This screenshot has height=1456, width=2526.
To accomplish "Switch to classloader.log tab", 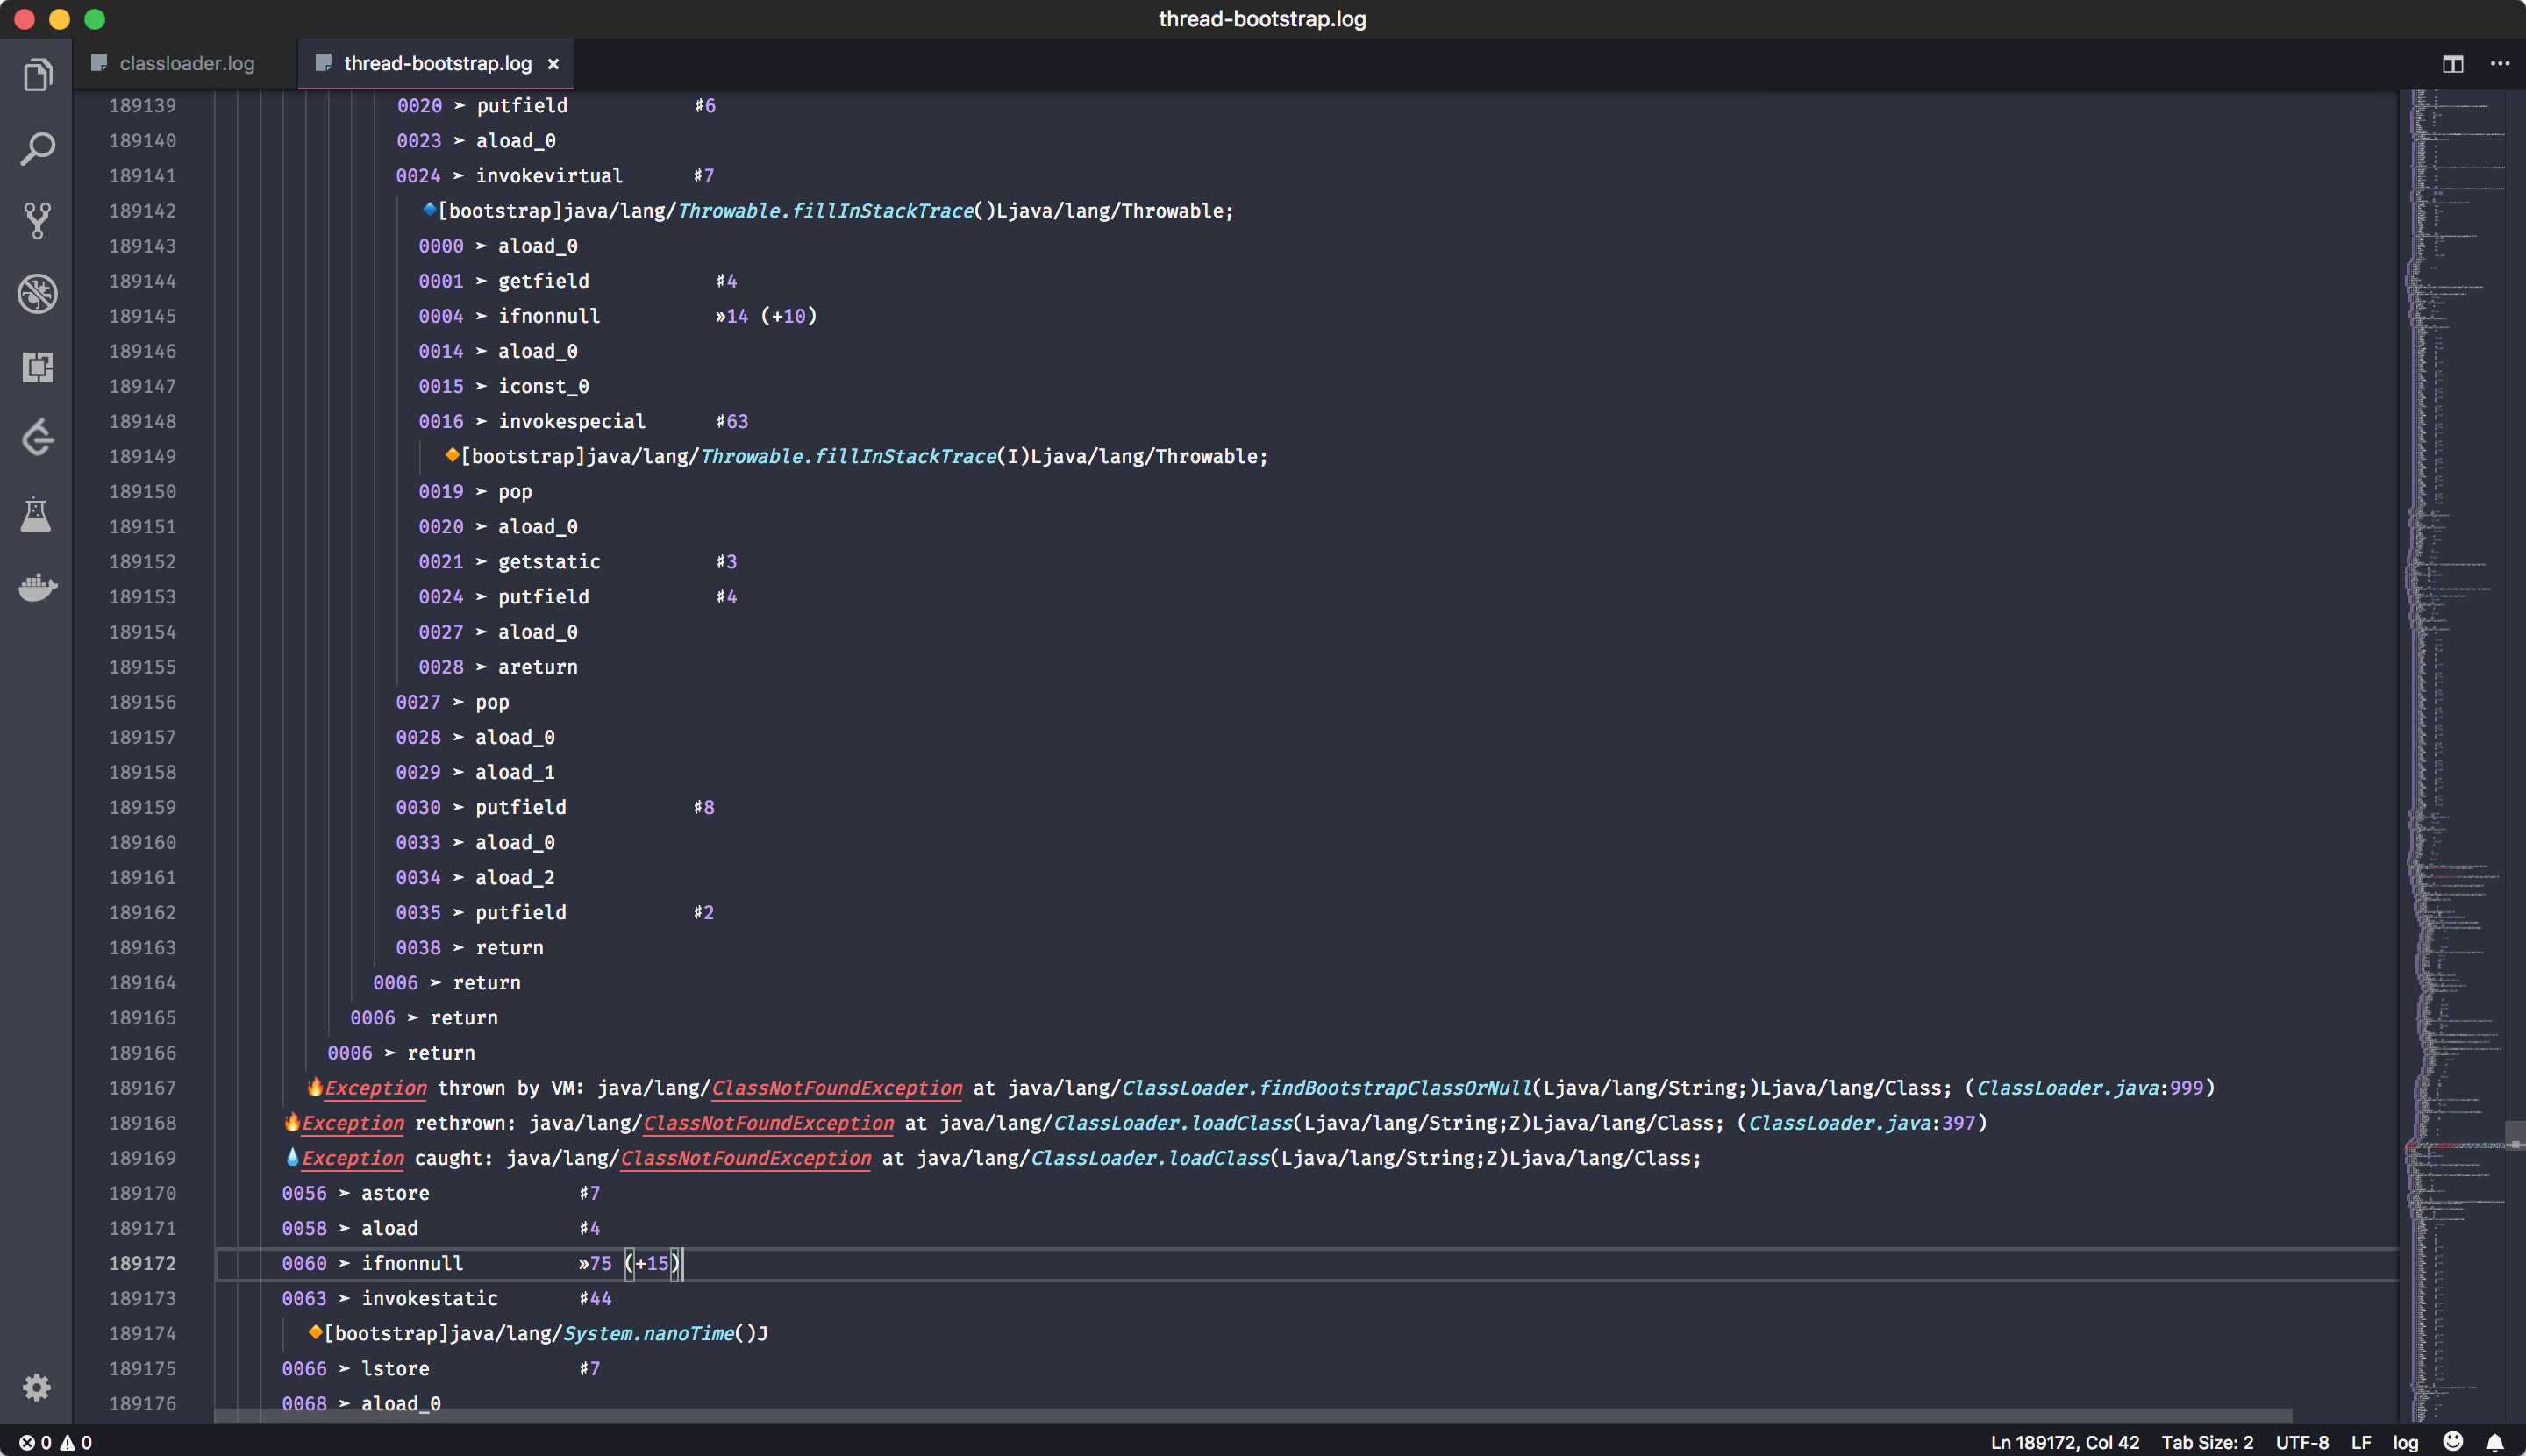I will [x=186, y=64].
